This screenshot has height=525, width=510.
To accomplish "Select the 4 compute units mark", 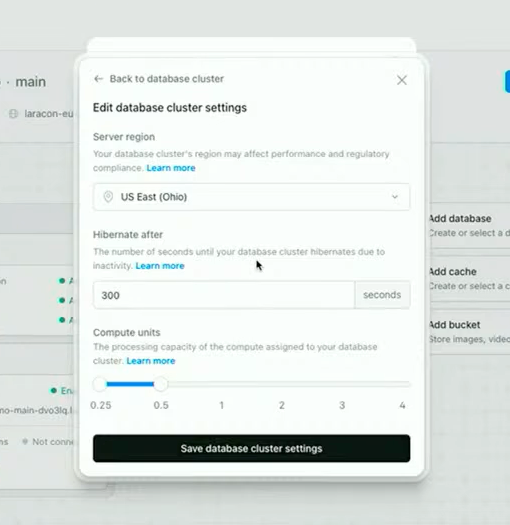I will click(x=402, y=405).
